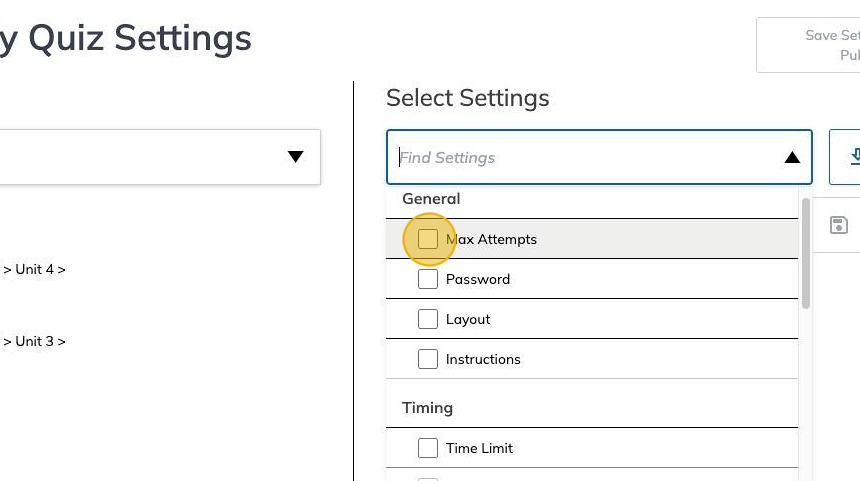Select the Instructions checkbox
Screen dimensions: 860x481
click(x=428, y=359)
